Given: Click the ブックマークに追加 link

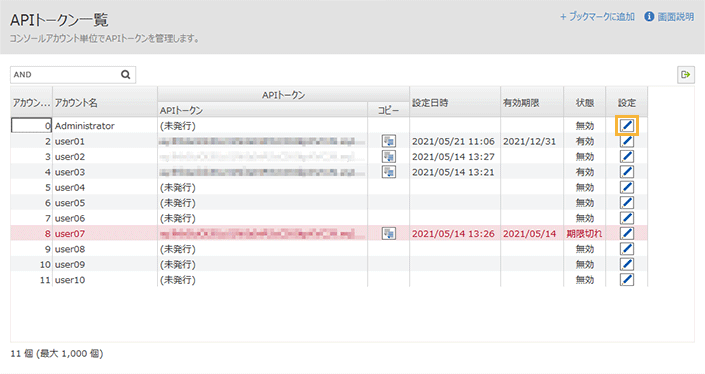Looking at the screenshot, I should coord(597,17).
